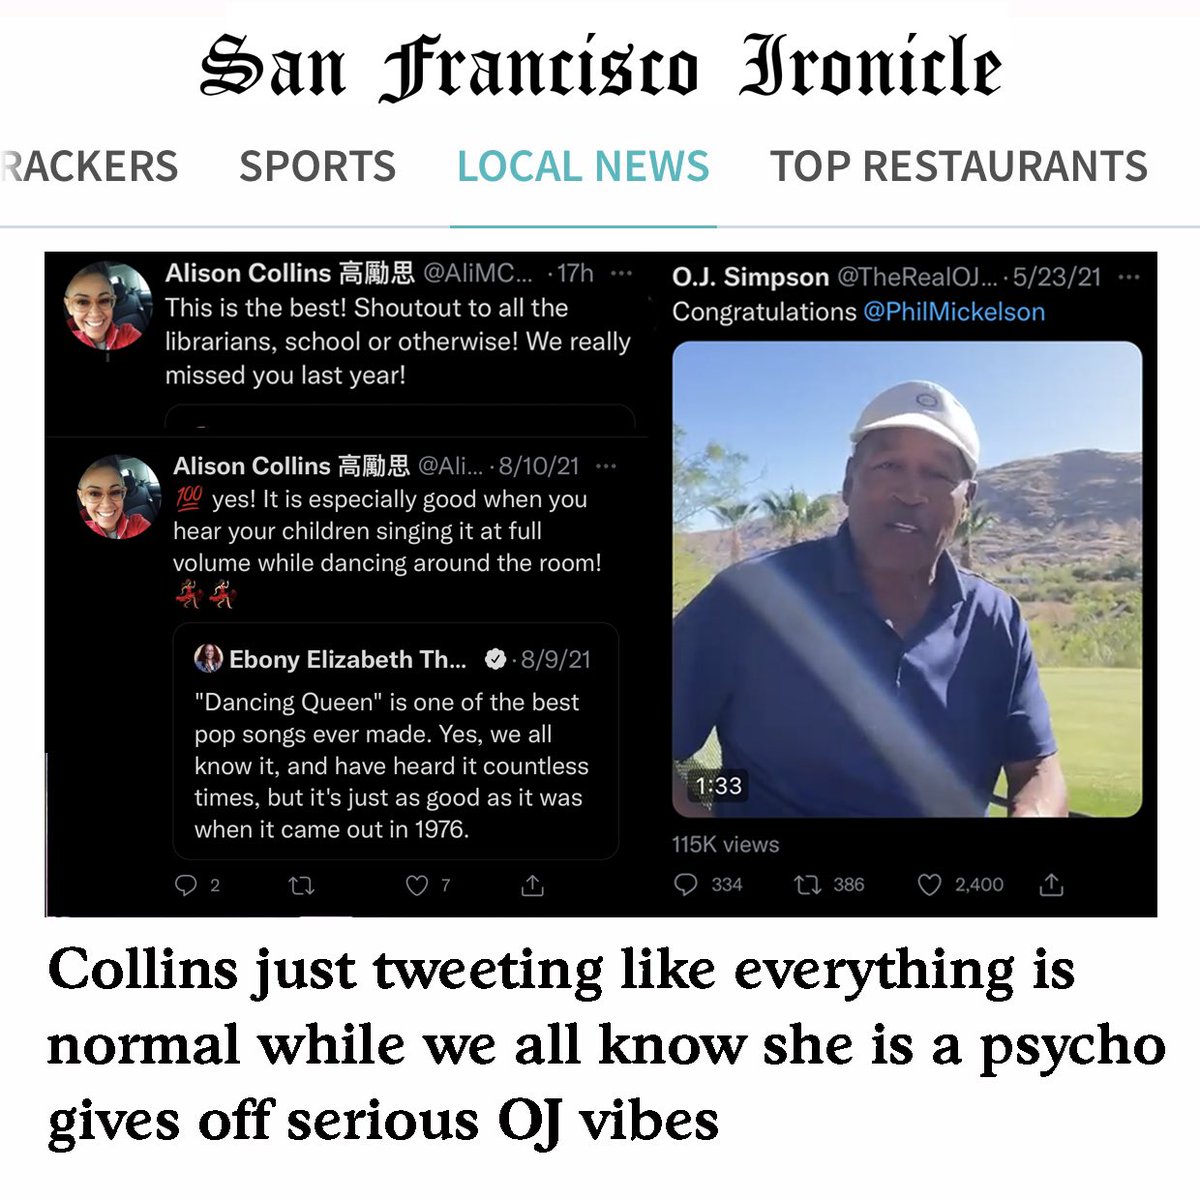This screenshot has width=1200, height=1200.
Task: Open reply icon on Dancing Queen tweet
Action: (186, 885)
